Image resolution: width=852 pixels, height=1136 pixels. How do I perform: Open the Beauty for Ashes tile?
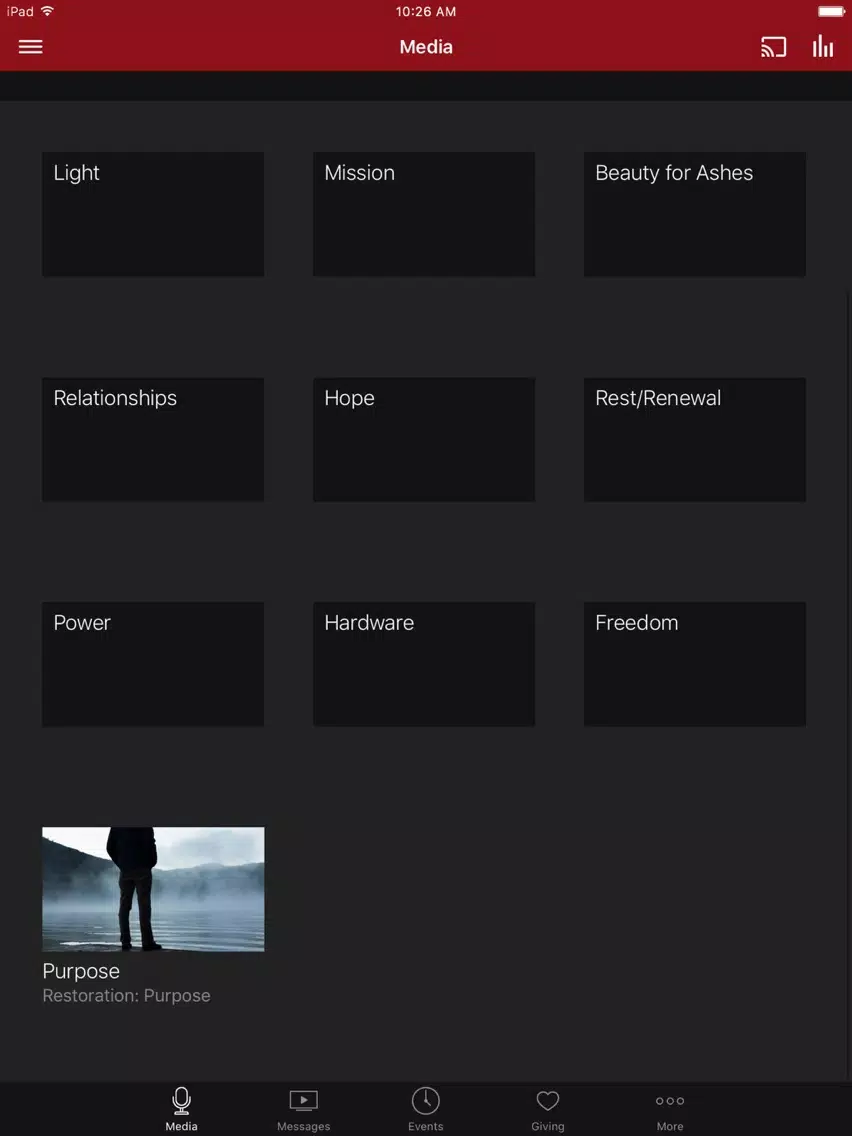695,214
